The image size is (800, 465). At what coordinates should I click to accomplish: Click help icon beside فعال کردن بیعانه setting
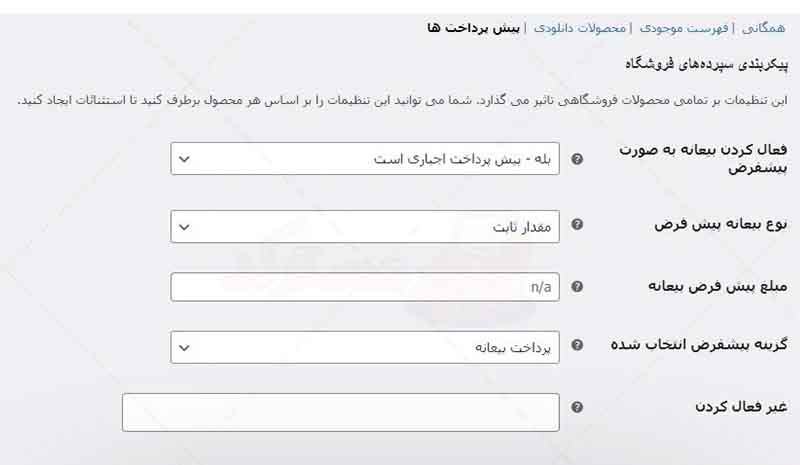pyautogui.click(x=577, y=159)
